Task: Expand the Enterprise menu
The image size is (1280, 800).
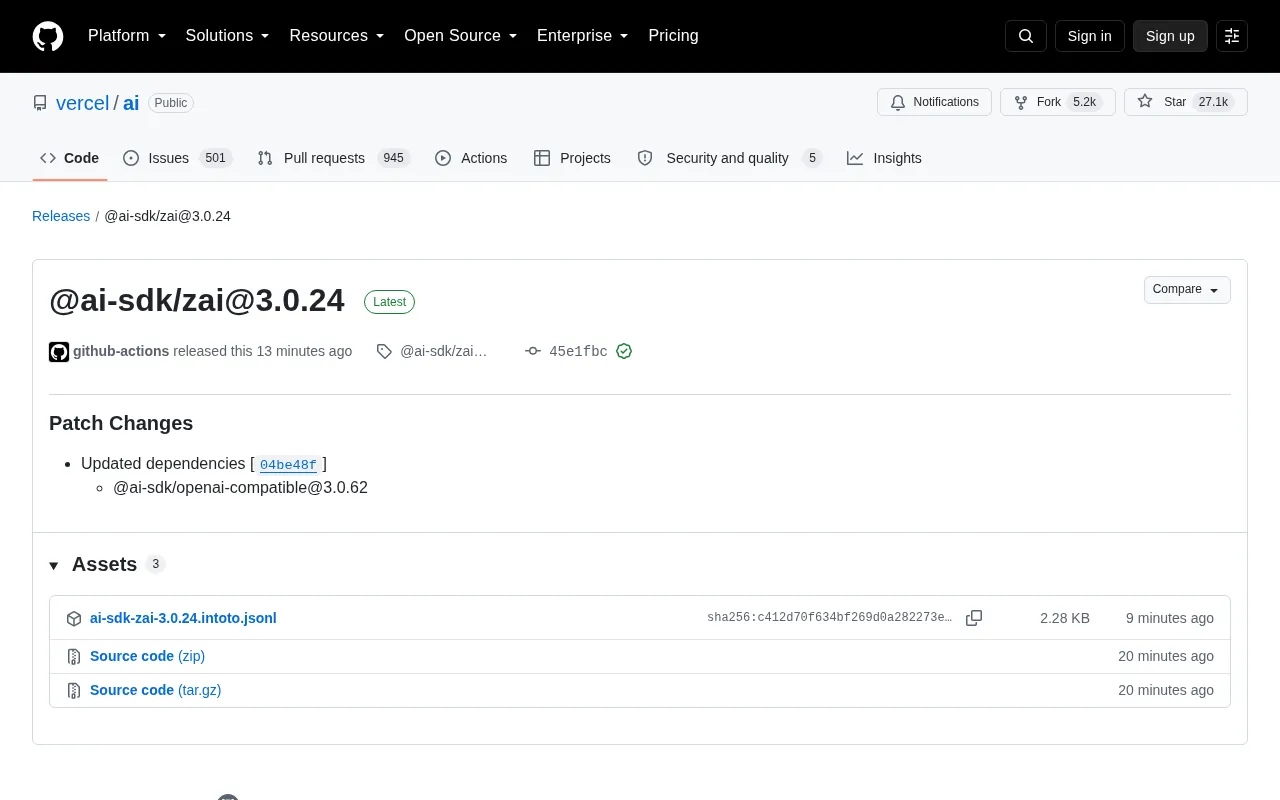Action: [x=583, y=36]
